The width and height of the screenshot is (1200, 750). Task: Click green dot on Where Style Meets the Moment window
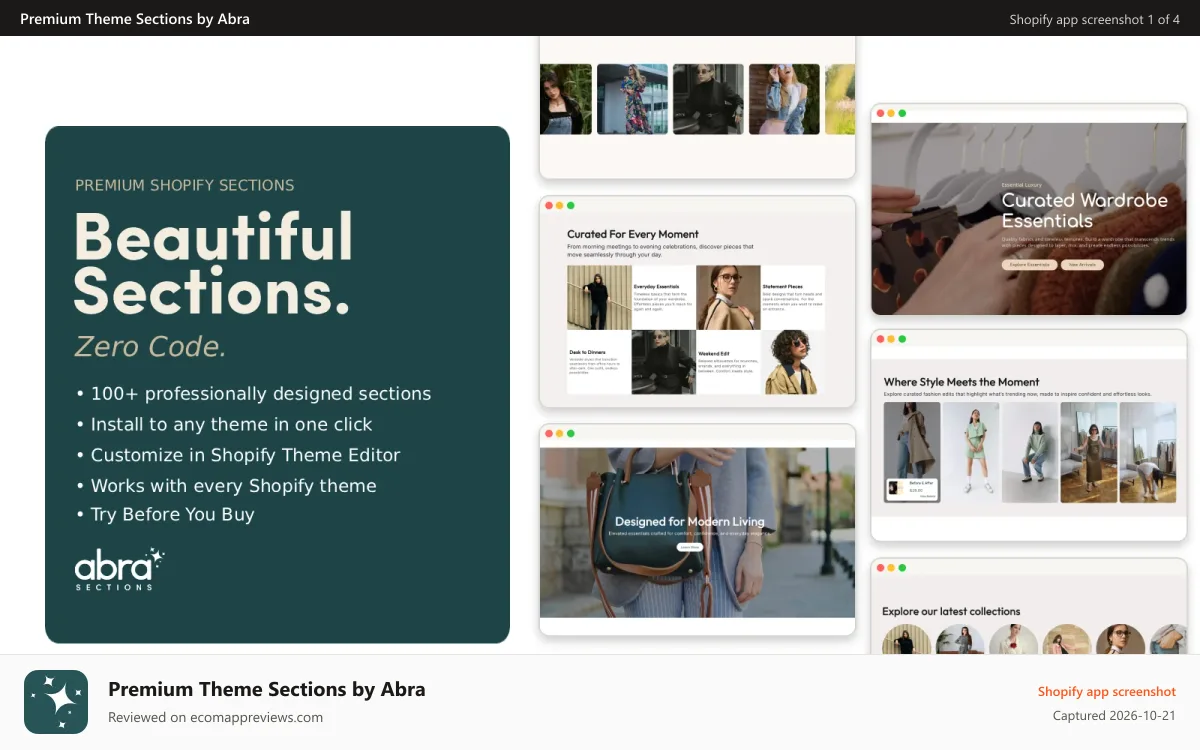pos(902,339)
